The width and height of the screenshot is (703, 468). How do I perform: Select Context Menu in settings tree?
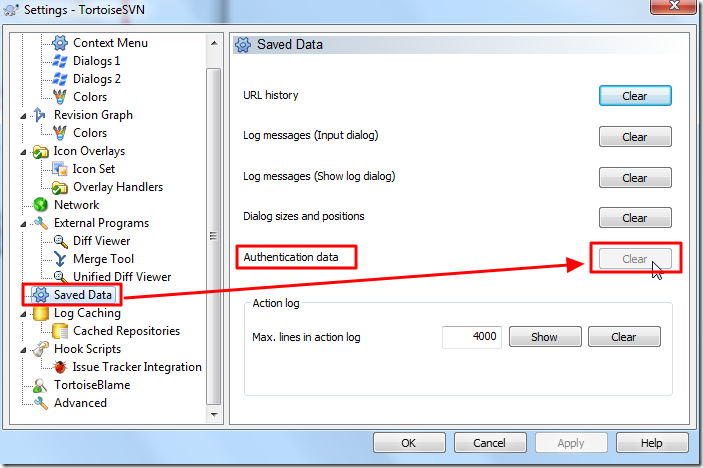[x=110, y=43]
